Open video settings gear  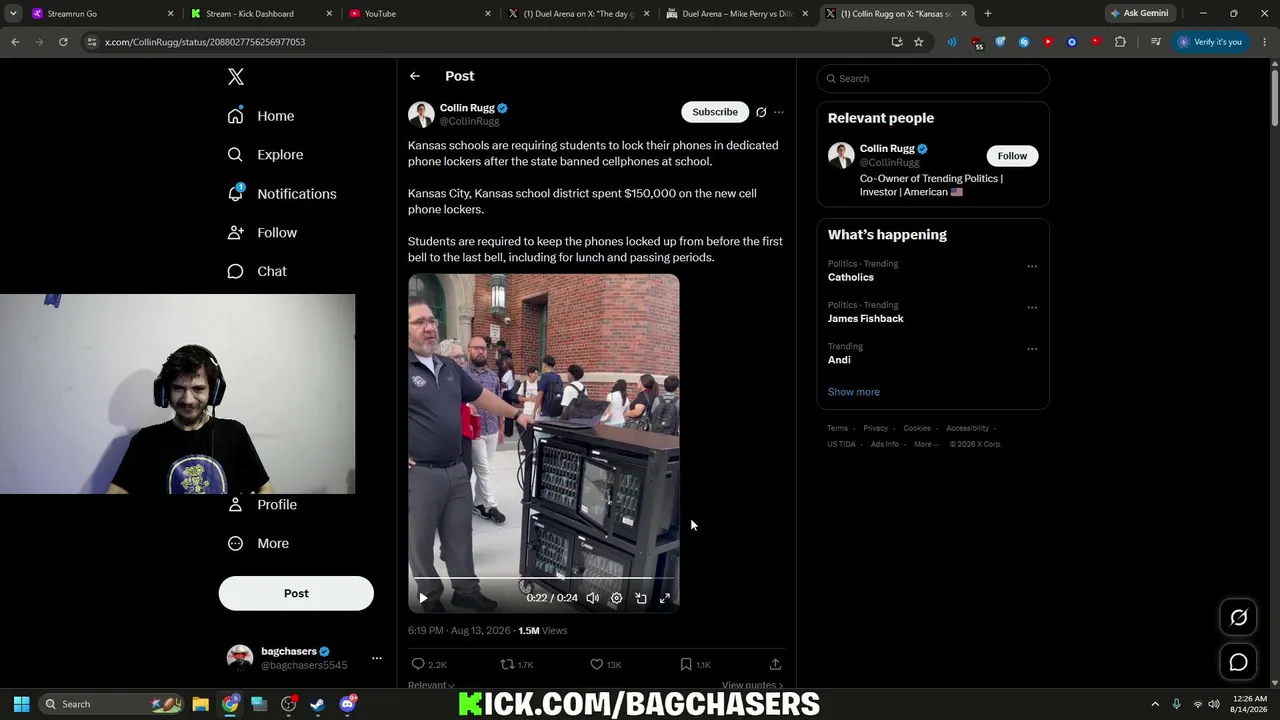(617, 598)
